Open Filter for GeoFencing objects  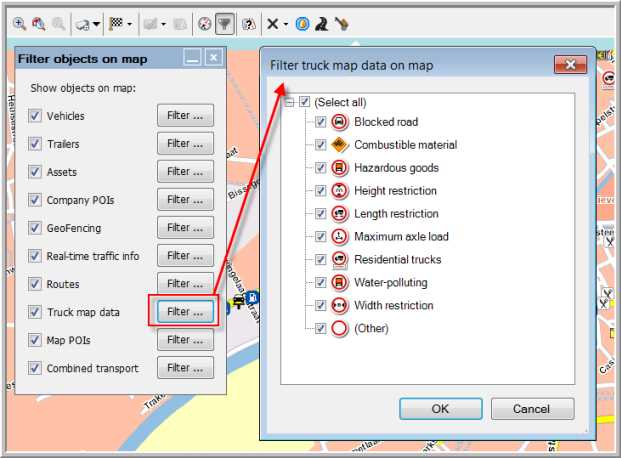coord(185,228)
